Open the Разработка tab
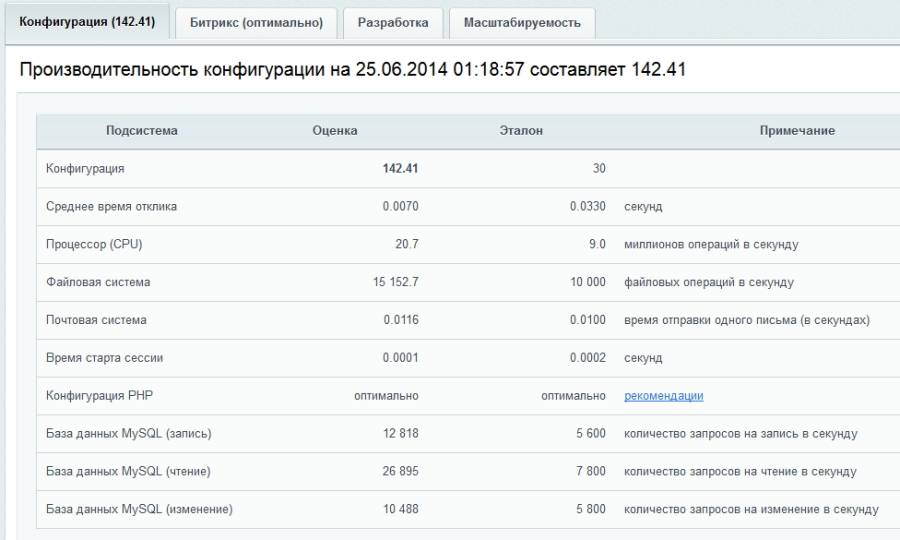 pos(393,23)
